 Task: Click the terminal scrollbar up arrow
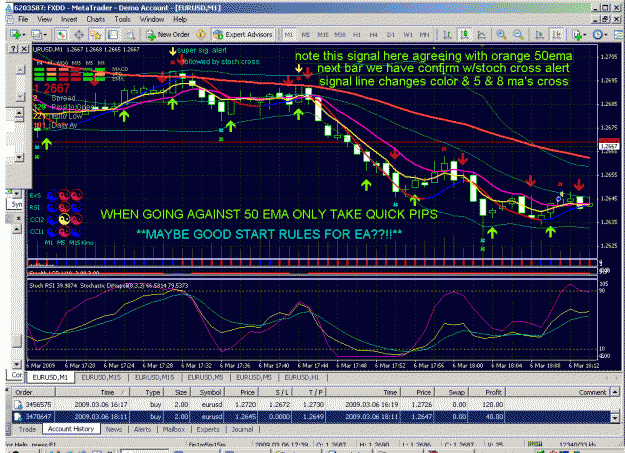(615, 392)
